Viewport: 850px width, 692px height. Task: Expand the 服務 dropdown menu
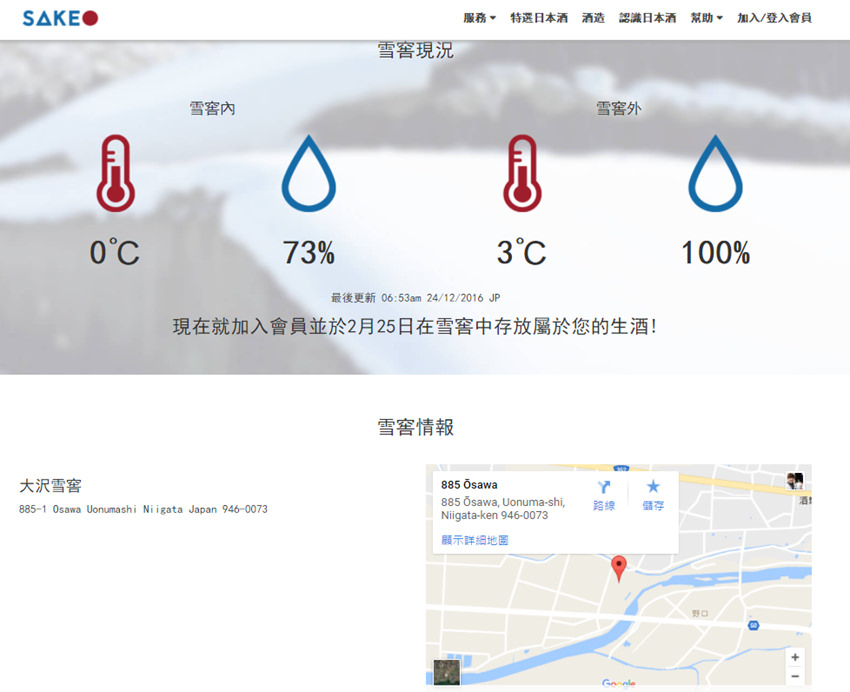coord(479,18)
